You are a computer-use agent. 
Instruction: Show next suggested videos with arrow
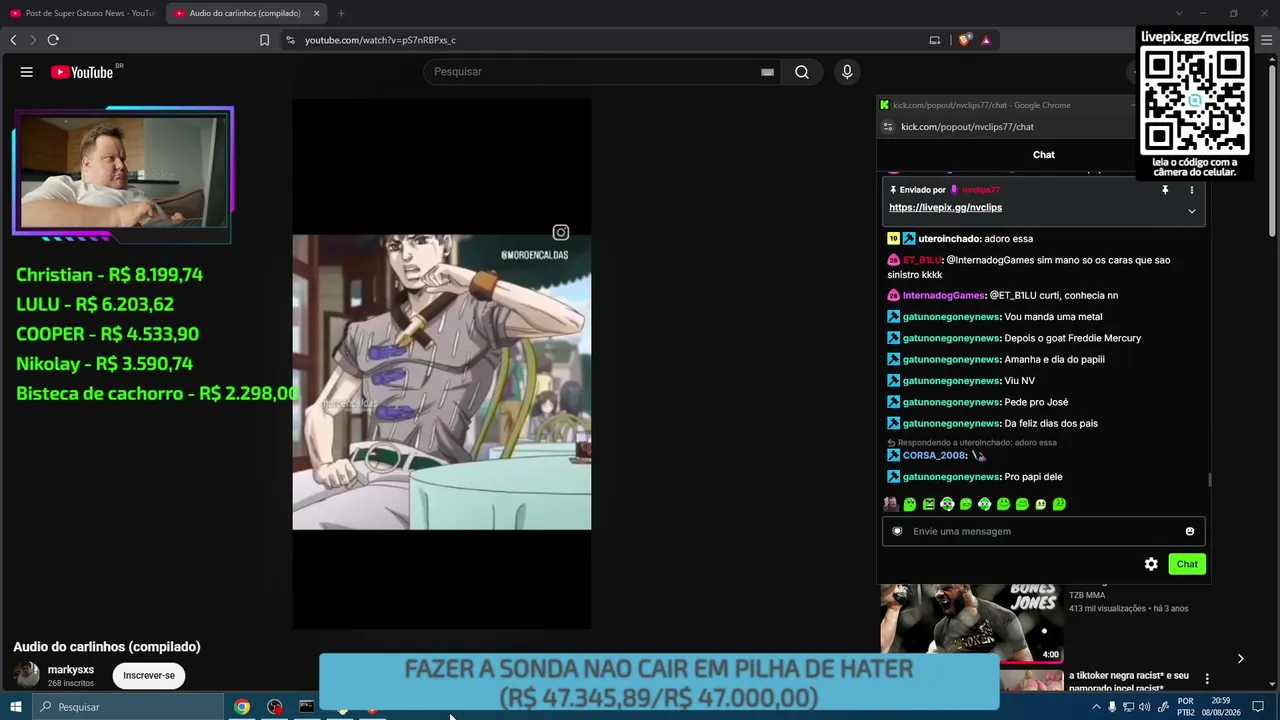coord(1240,658)
